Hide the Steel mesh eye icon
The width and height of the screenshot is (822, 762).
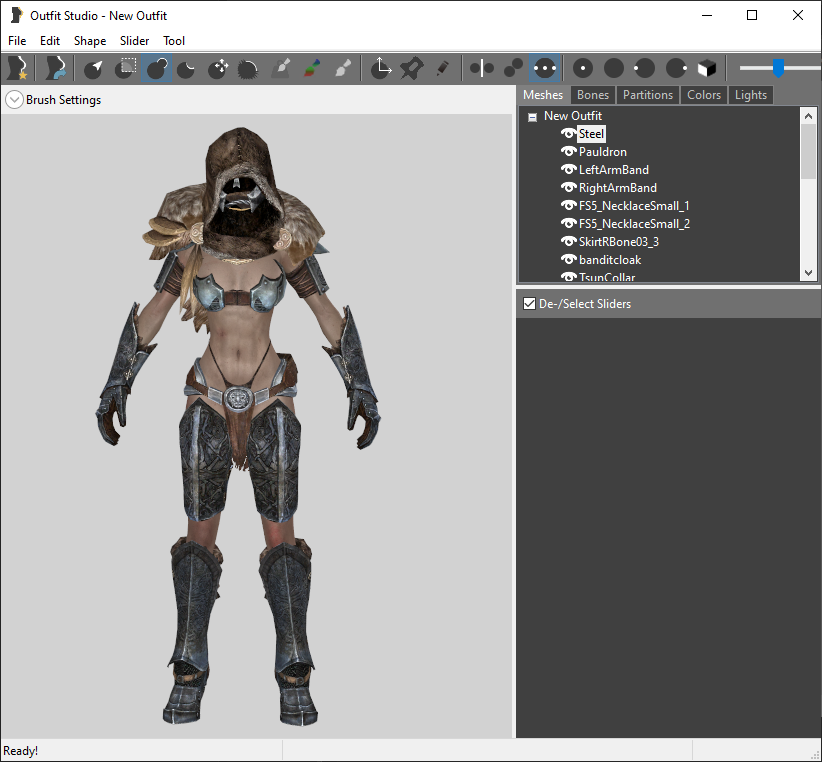pyautogui.click(x=569, y=134)
